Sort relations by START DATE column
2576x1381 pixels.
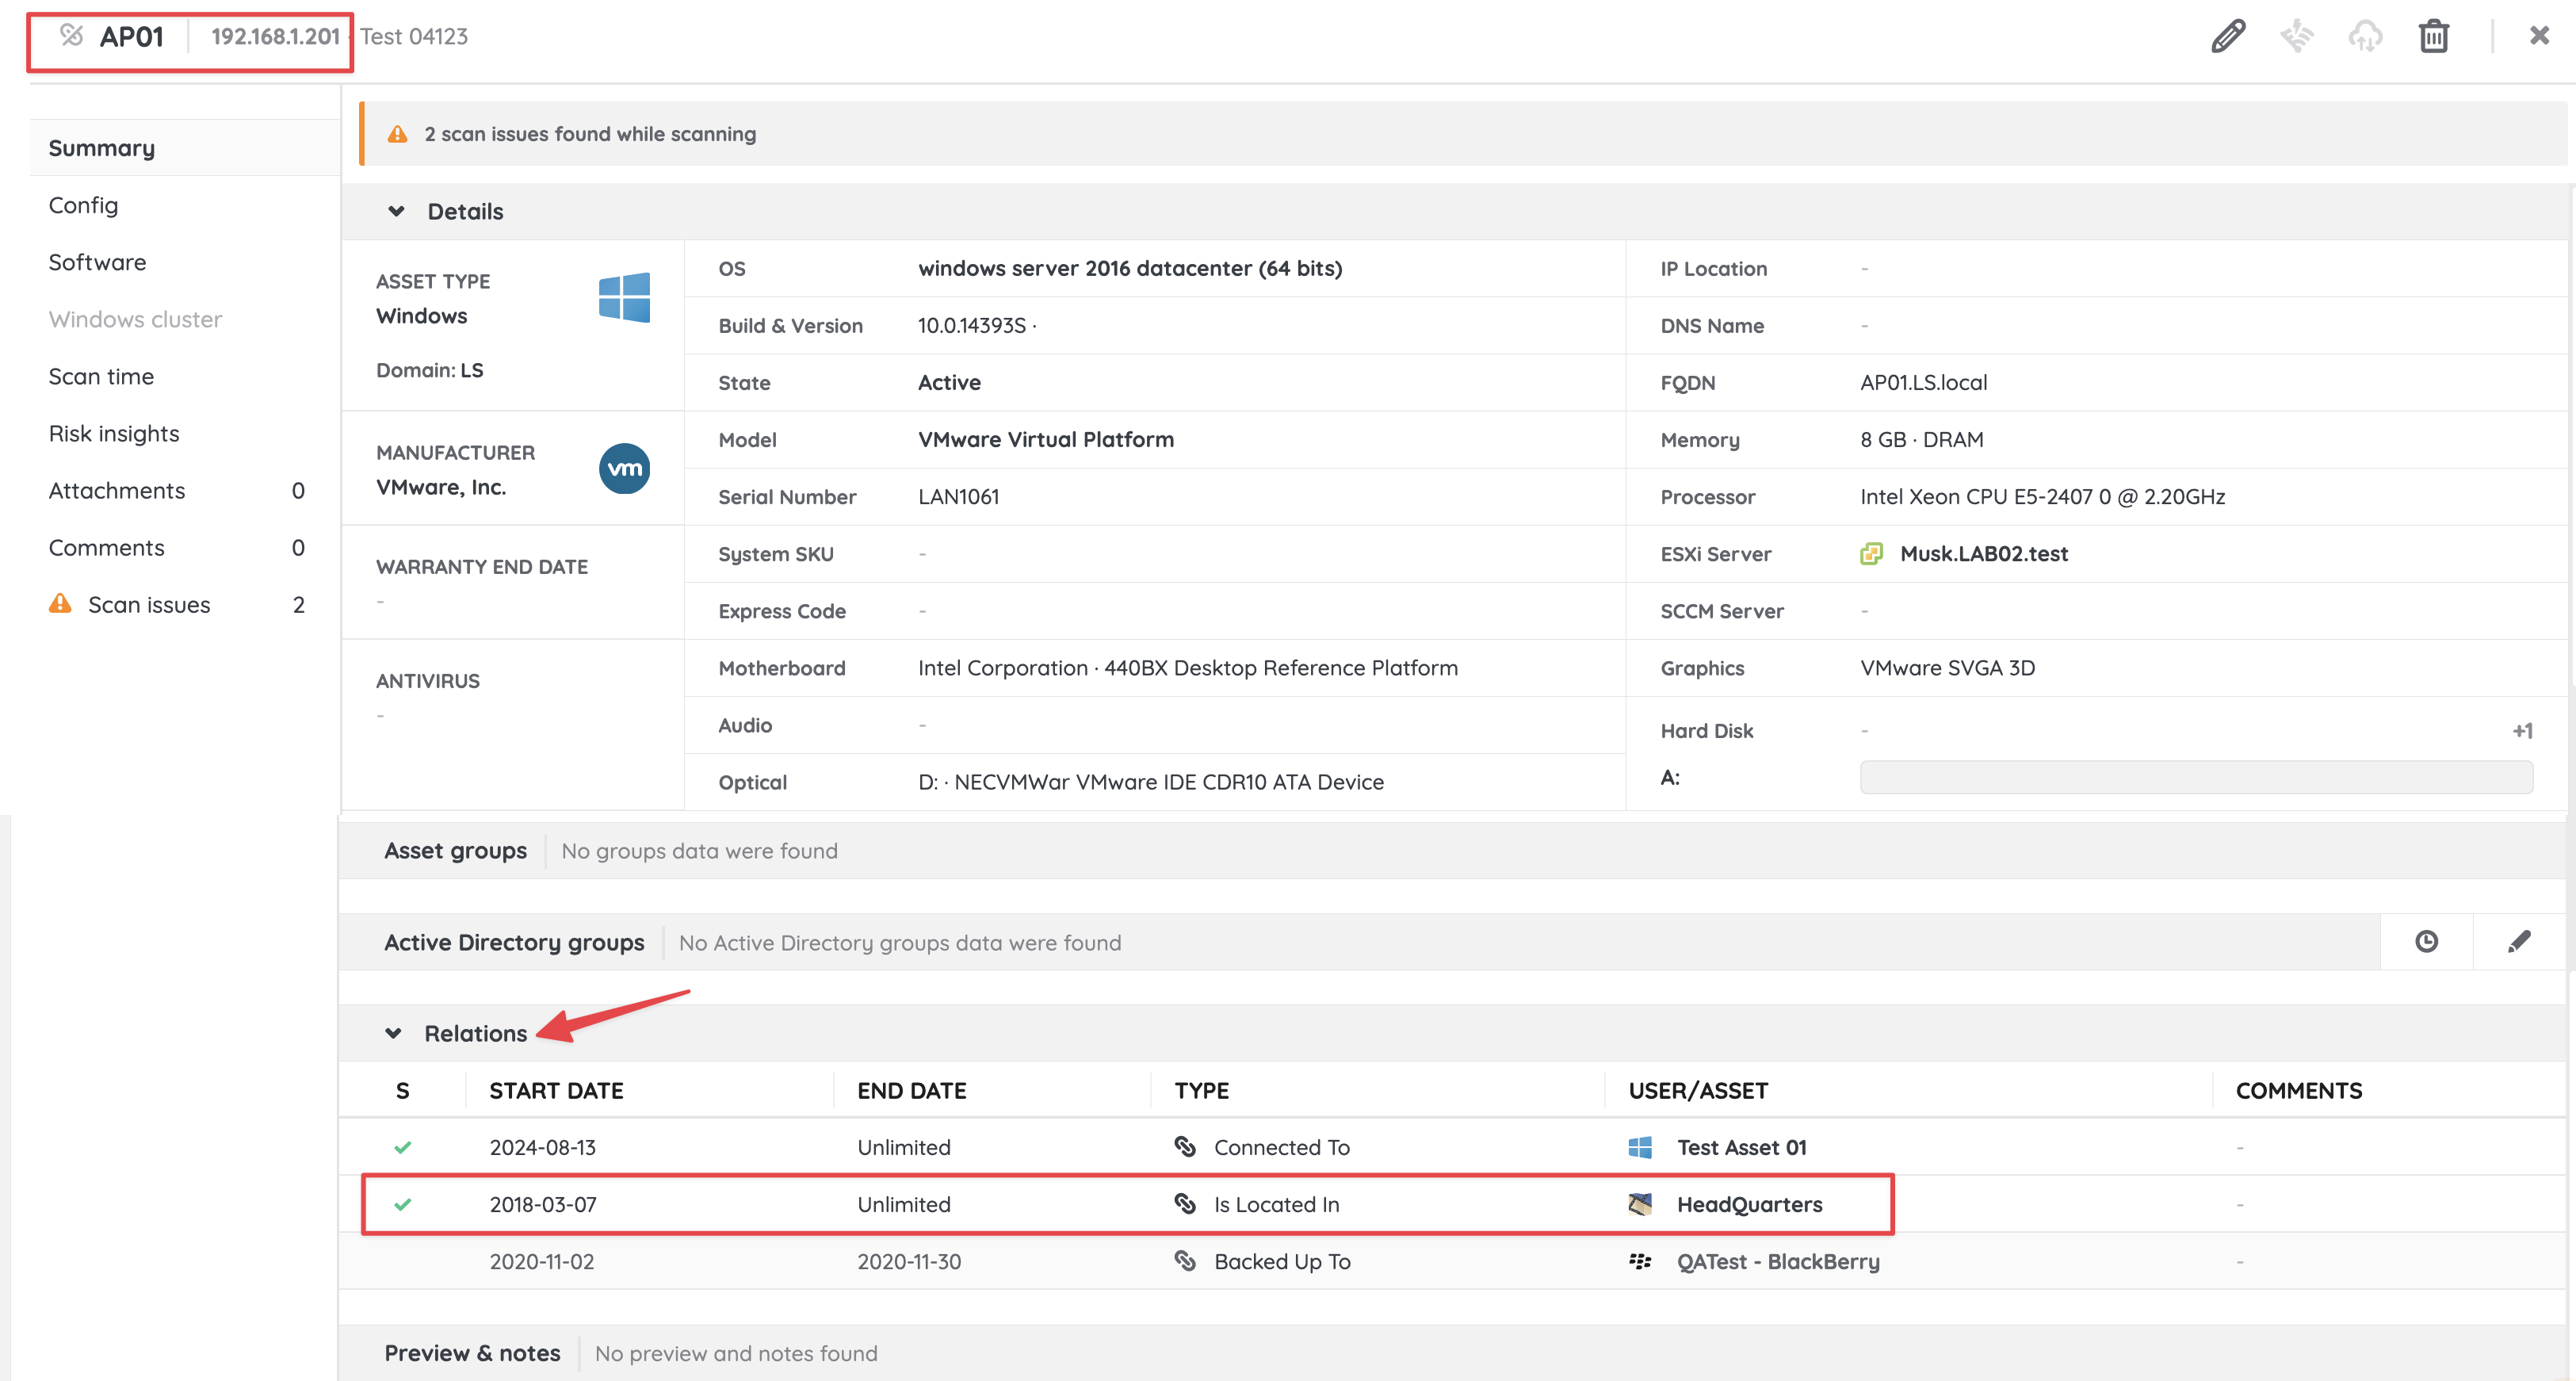coord(556,1090)
